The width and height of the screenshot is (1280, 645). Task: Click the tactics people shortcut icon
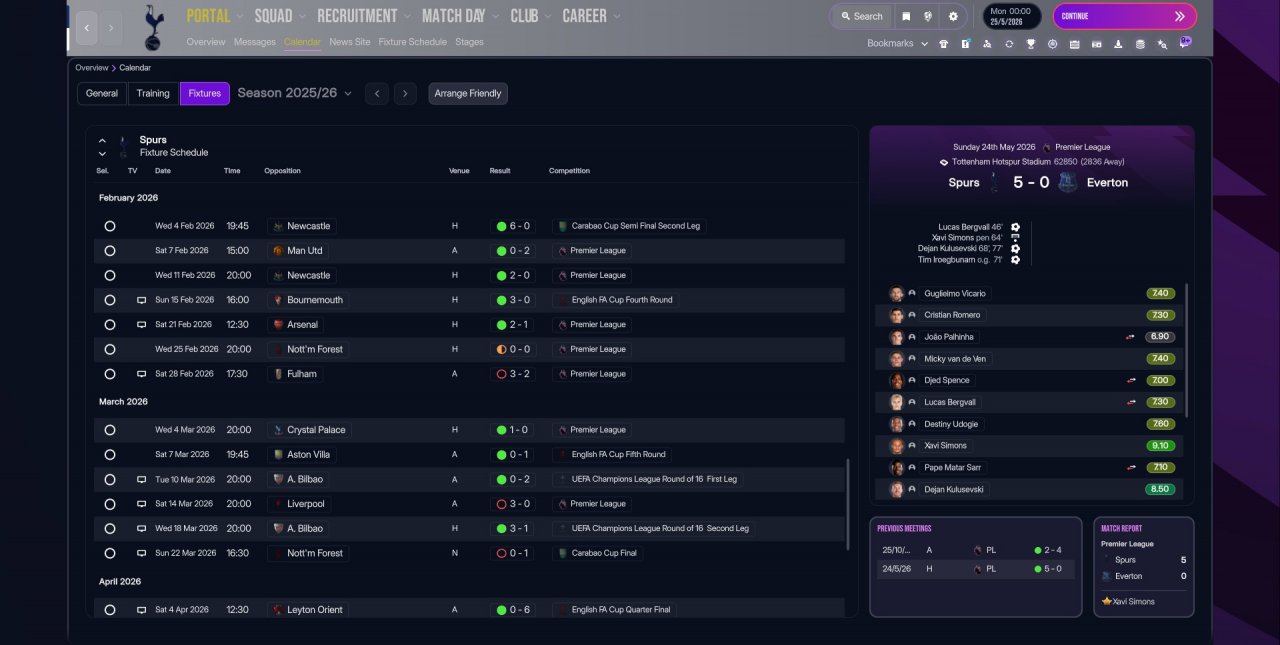point(987,44)
